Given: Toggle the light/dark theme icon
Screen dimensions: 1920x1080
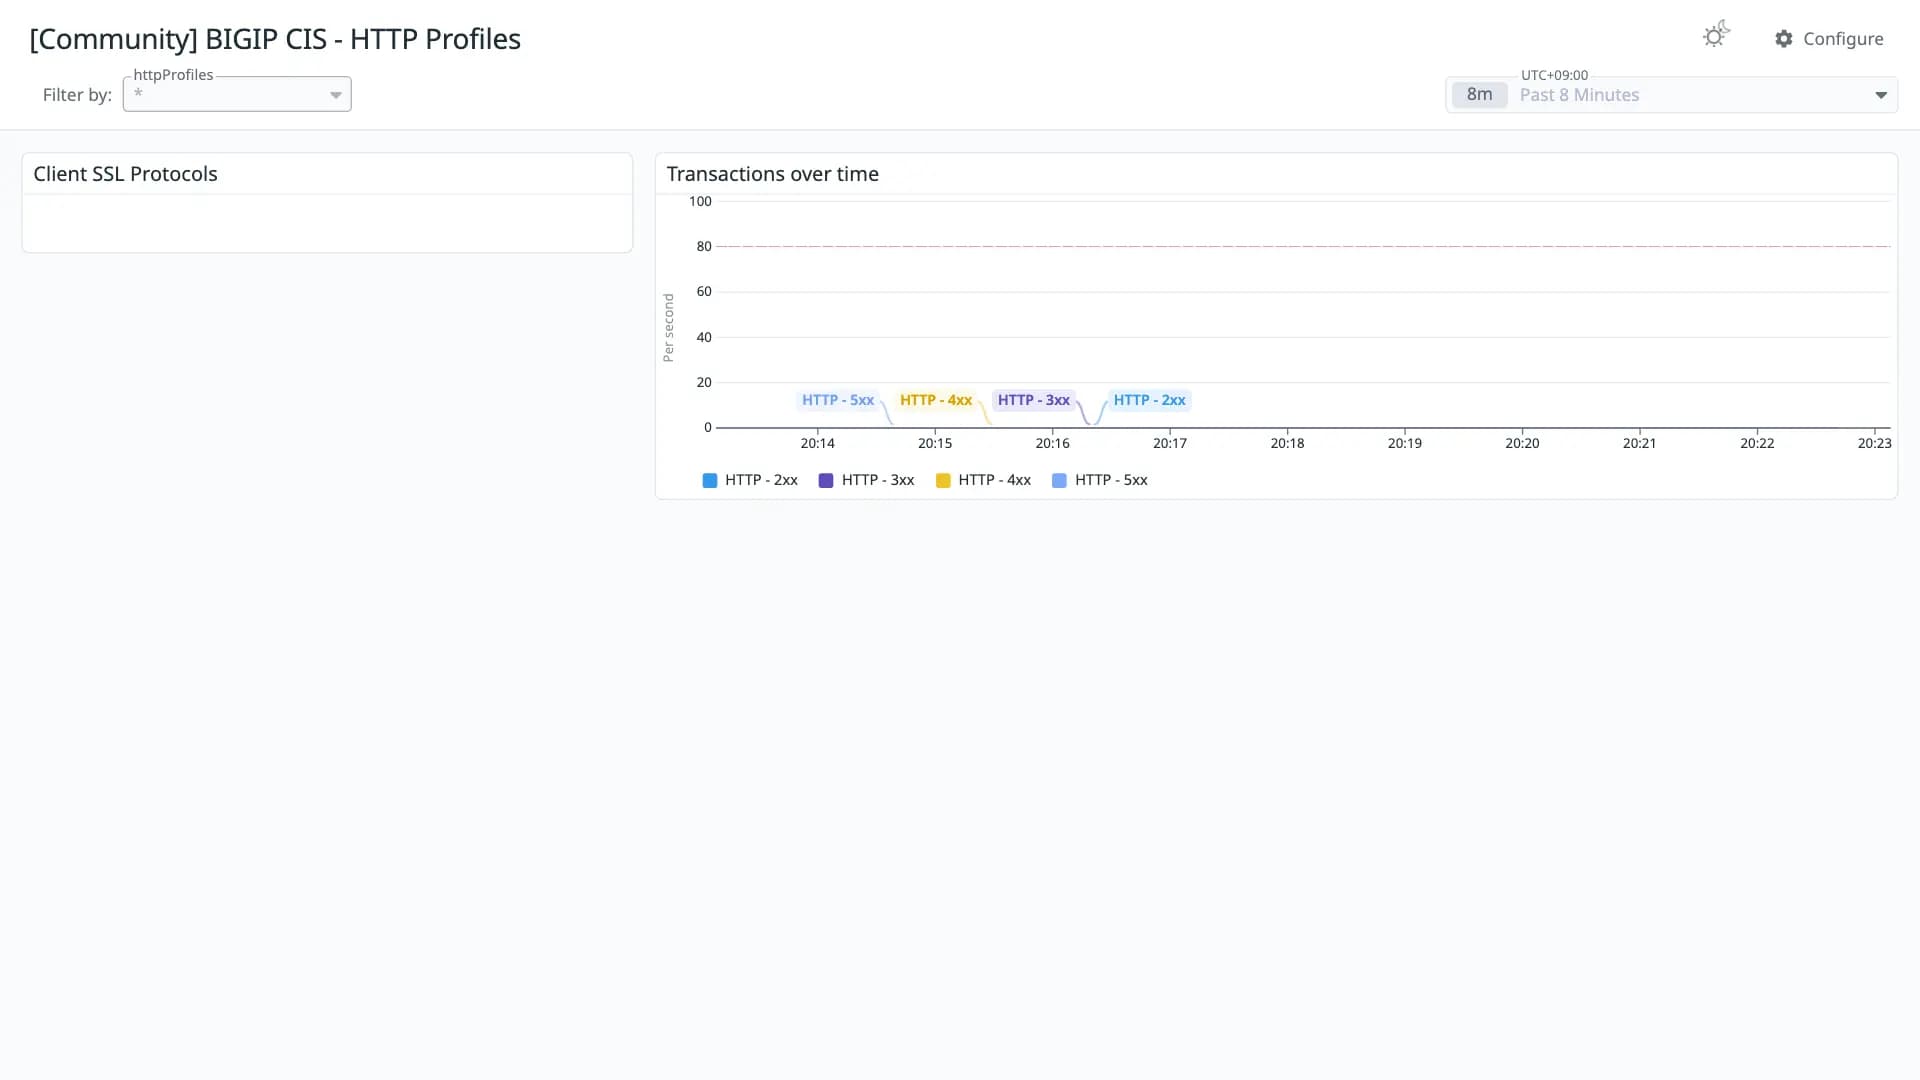Looking at the screenshot, I should coord(1716,36).
